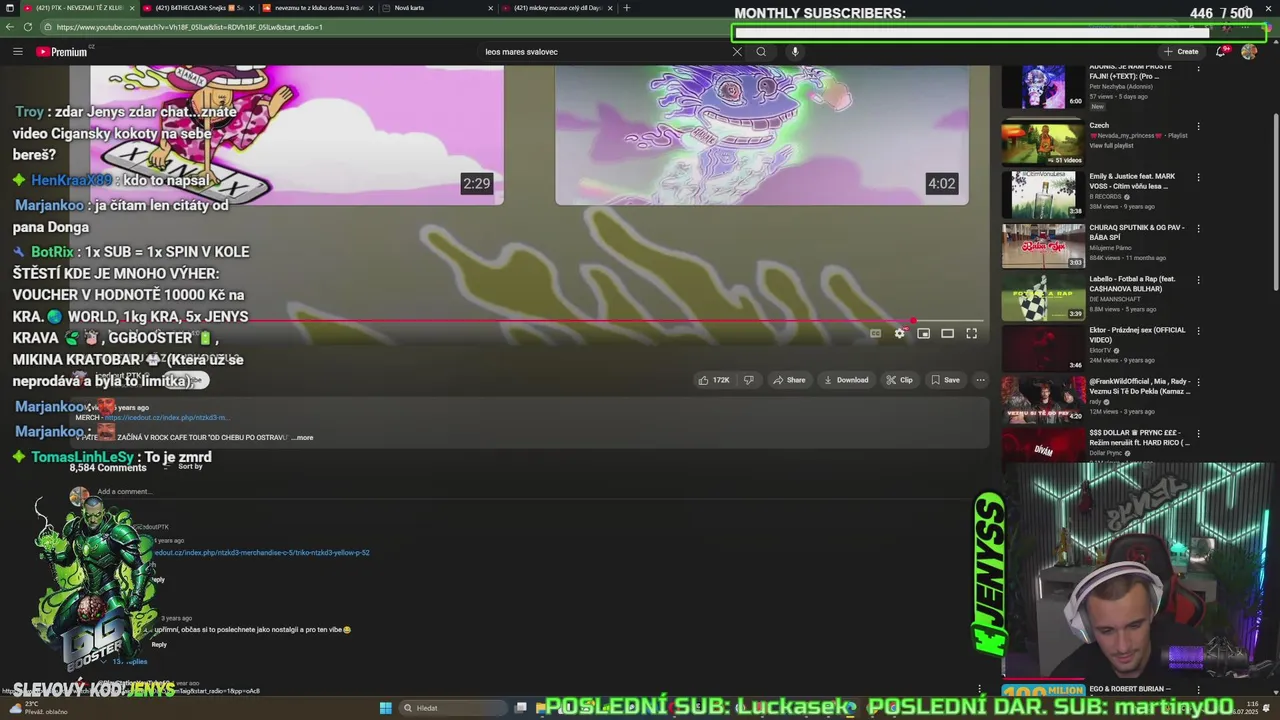Open the Windows Start menu
Screen dimensions: 1280x720
pos(385,708)
